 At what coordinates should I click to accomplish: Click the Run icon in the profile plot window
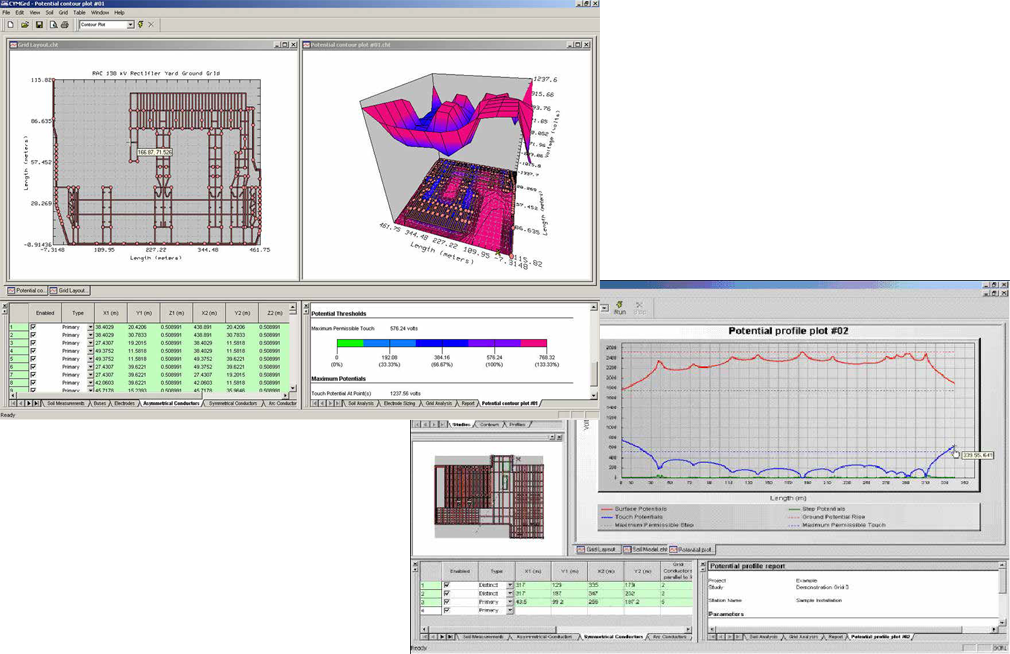pyautogui.click(x=620, y=308)
